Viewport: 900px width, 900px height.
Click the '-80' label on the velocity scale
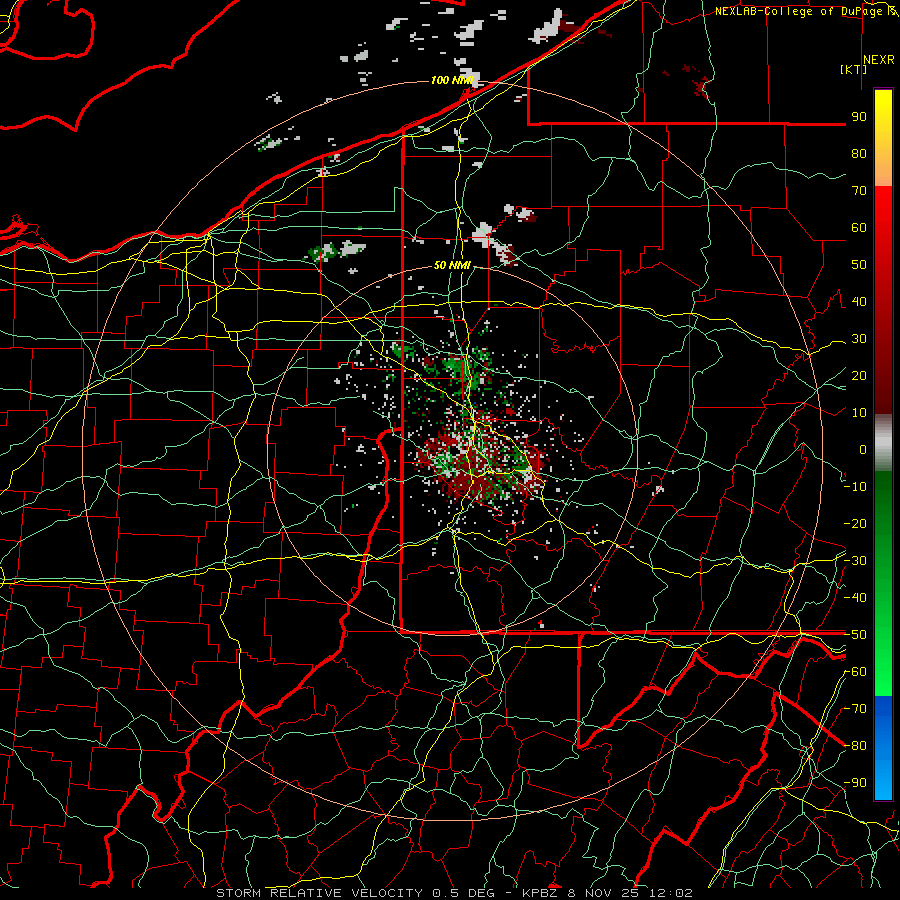click(855, 746)
